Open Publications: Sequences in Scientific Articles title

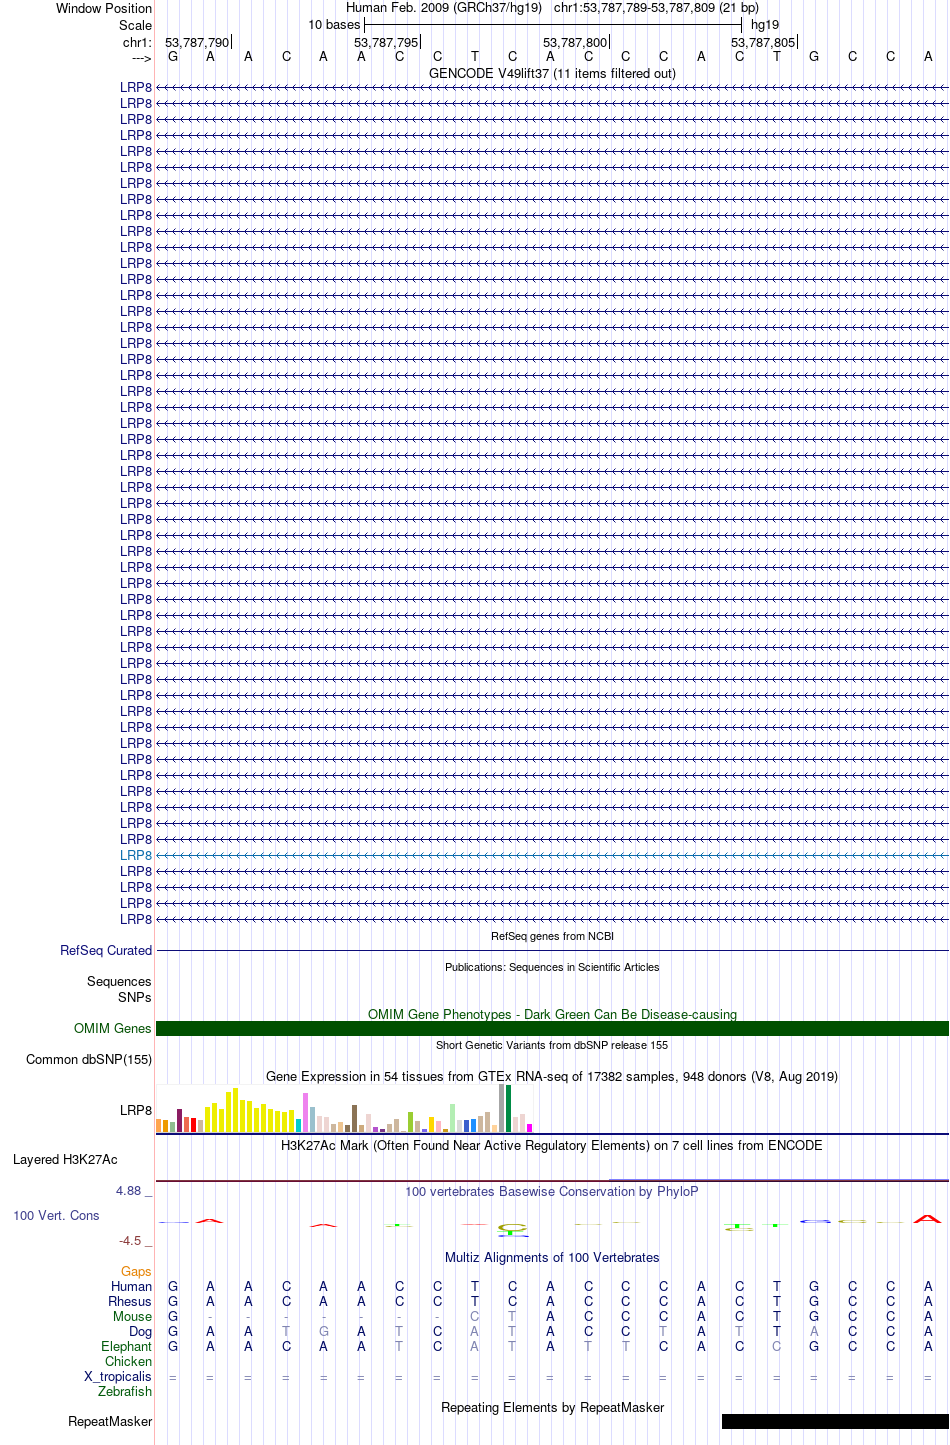(552, 967)
